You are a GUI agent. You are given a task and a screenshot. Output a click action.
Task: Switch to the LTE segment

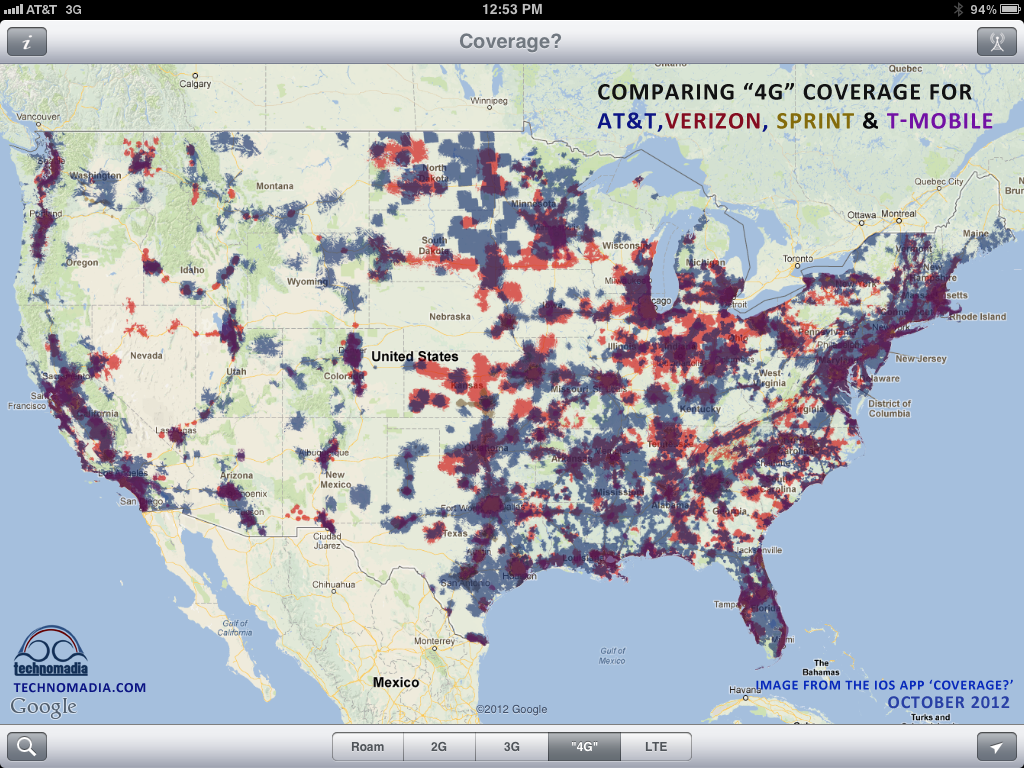point(655,747)
